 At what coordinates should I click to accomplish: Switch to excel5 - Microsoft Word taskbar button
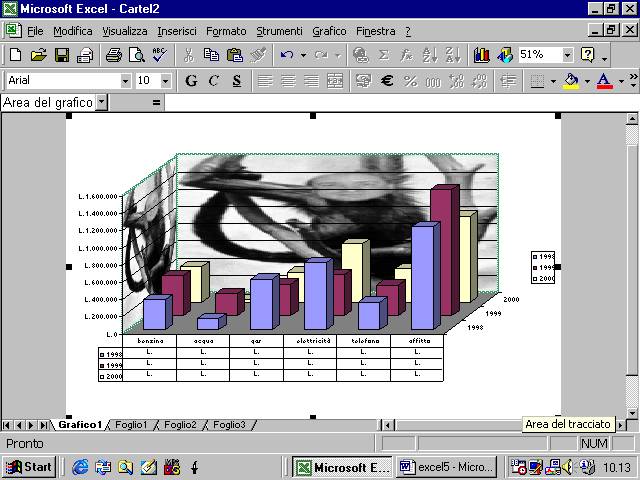[447, 466]
